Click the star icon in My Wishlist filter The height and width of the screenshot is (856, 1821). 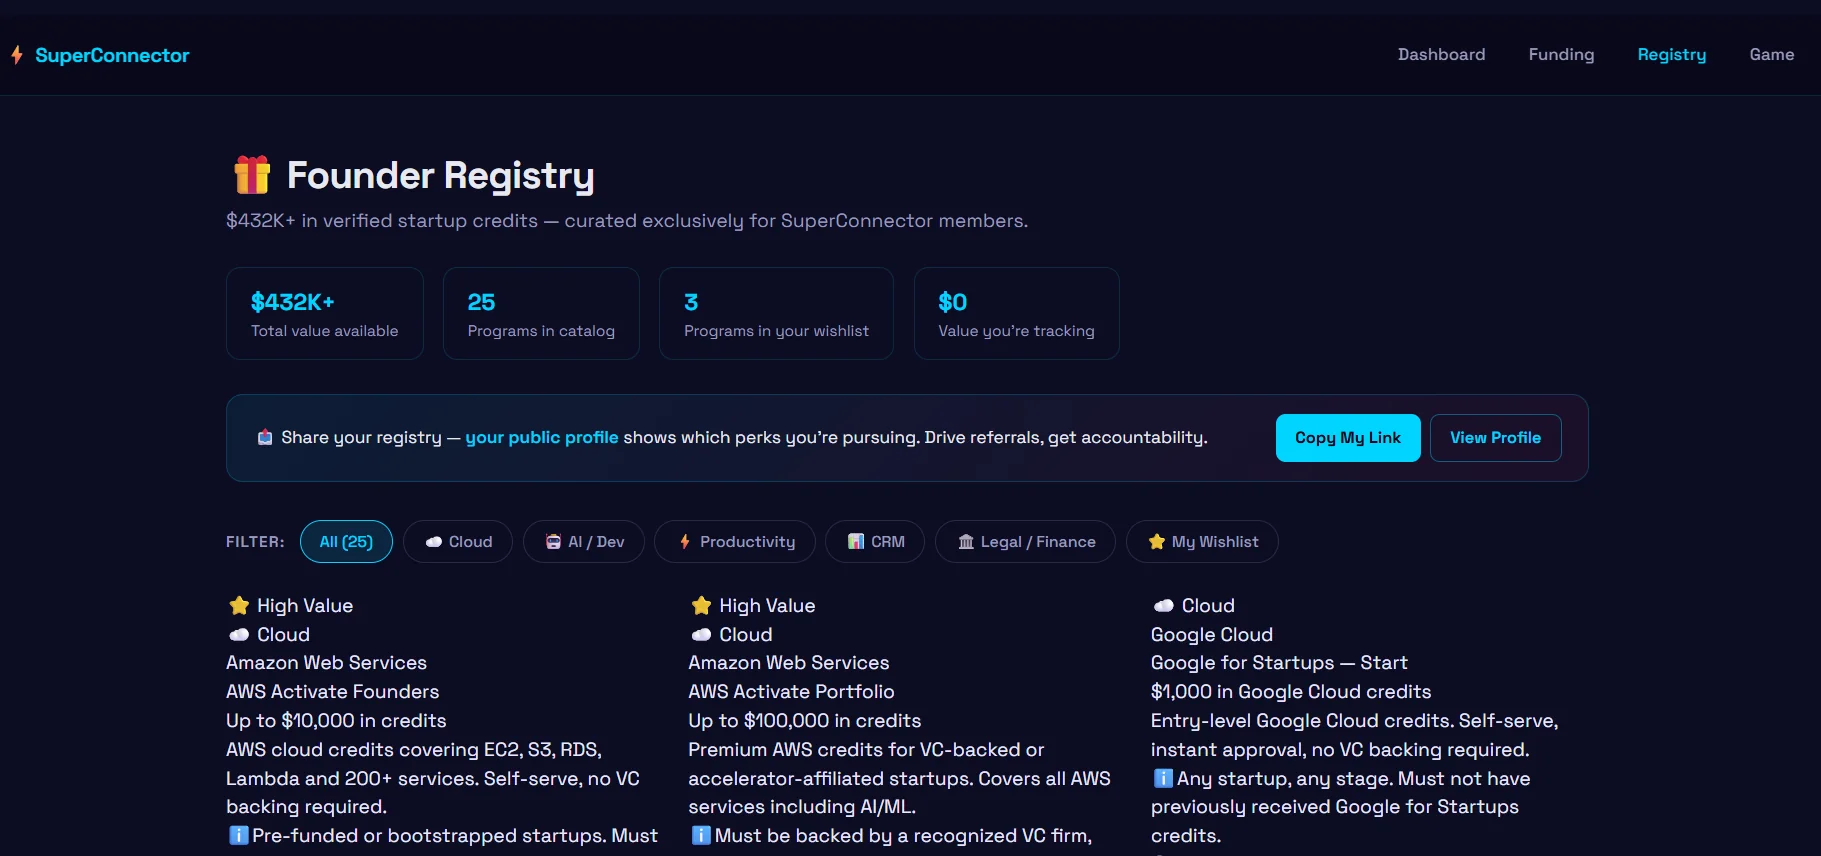pyautogui.click(x=1157, y=542)
